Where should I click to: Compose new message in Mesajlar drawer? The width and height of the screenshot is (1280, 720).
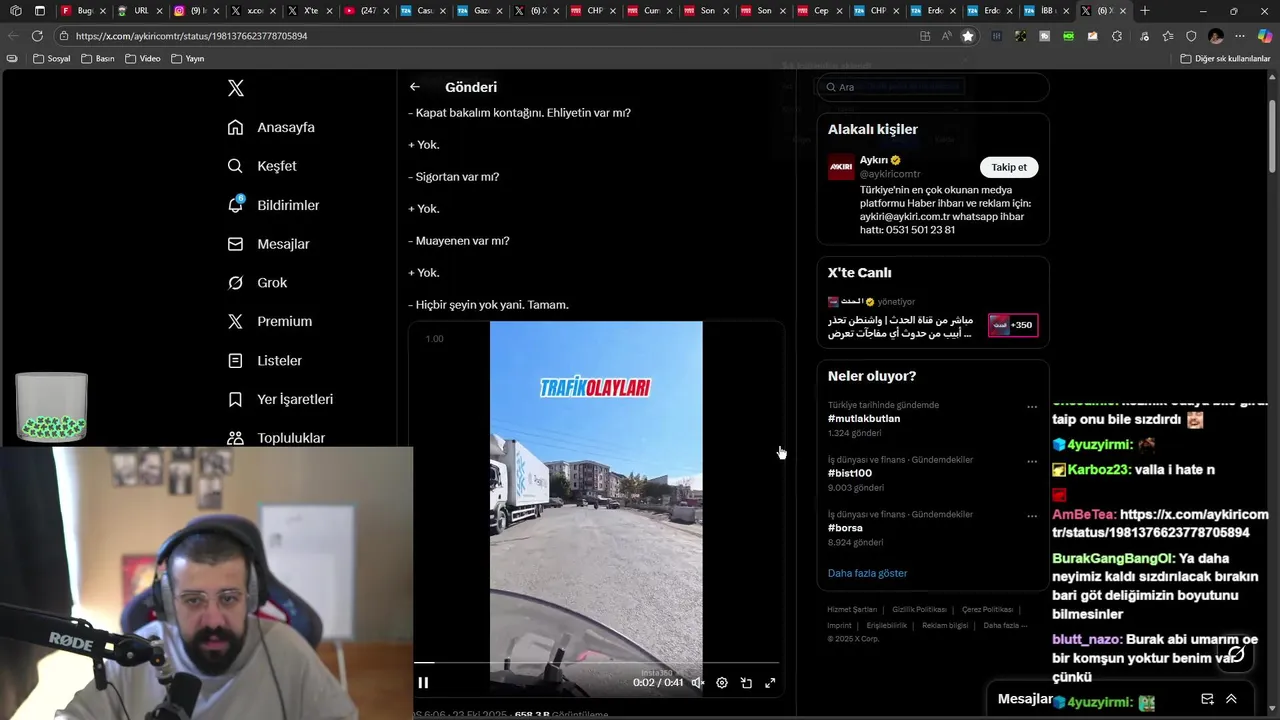1207,699
